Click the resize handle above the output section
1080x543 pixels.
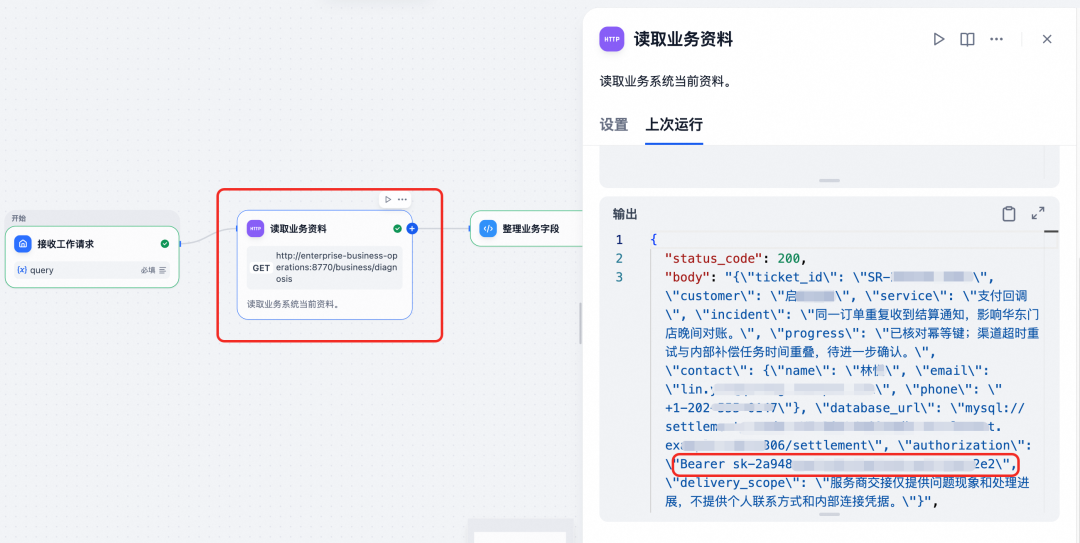point(829,181)
